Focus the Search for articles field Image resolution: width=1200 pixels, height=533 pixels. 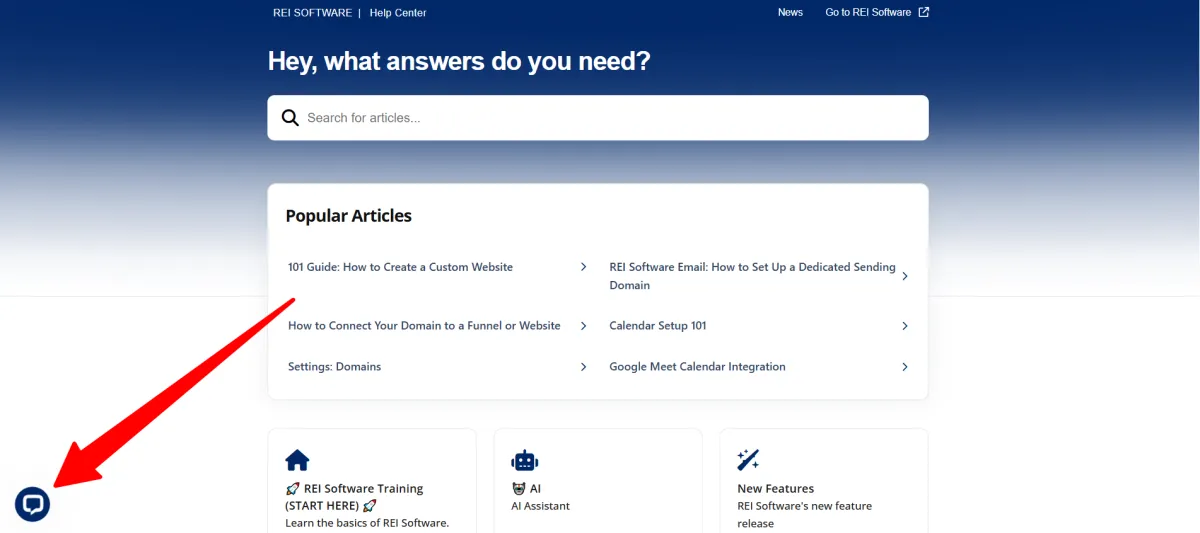pos(598,118)
